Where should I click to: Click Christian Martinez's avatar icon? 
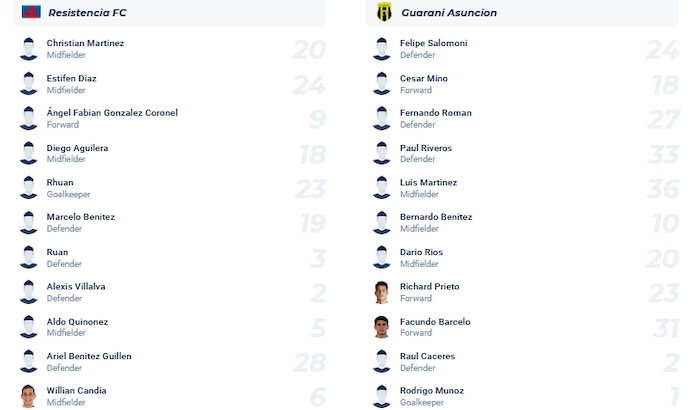click(x=28, y=49)
